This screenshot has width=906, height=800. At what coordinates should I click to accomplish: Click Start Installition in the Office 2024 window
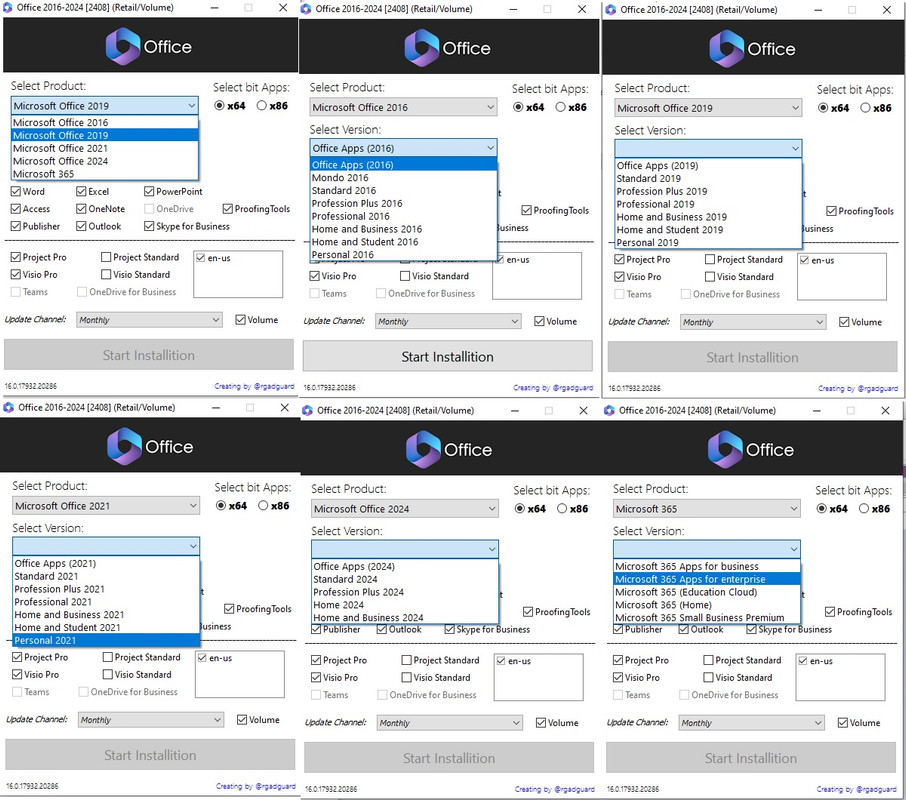tap(449, 758)
